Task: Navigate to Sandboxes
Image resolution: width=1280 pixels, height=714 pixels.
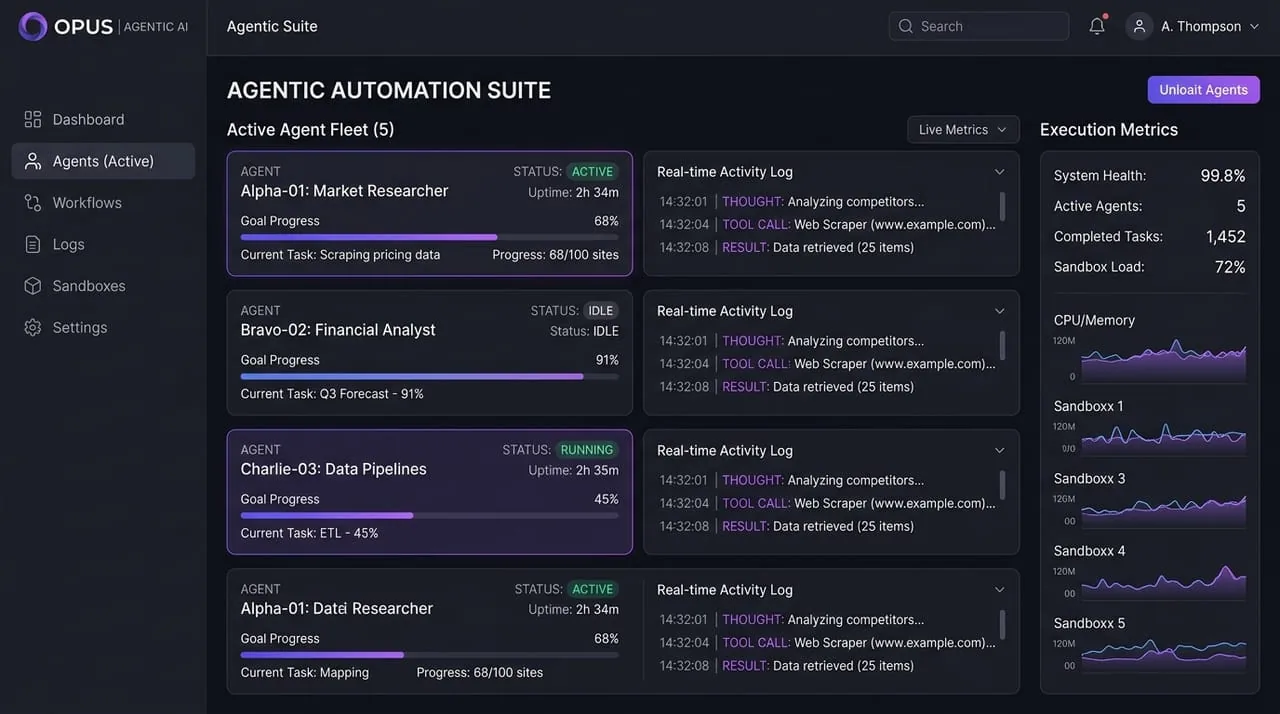Action: [103, 286]
